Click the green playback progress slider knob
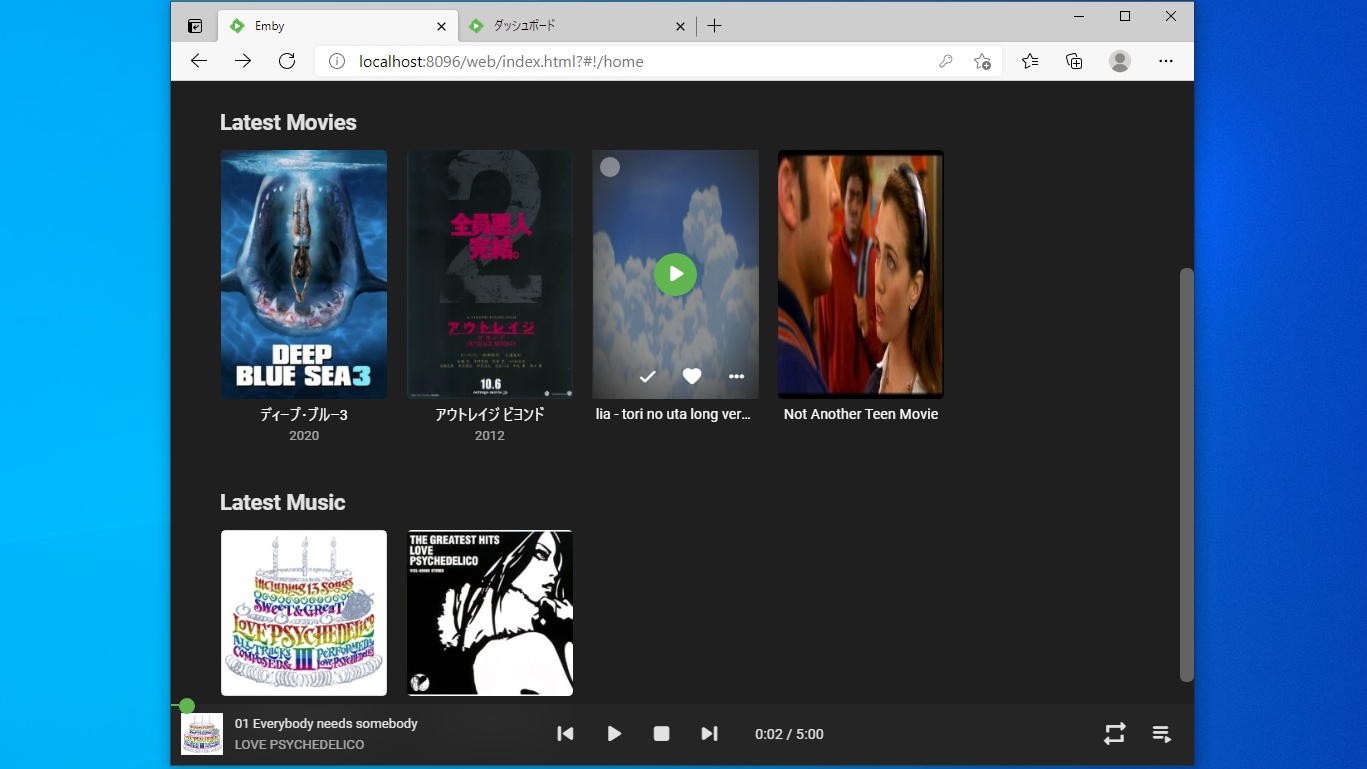 tap(186, 707)
